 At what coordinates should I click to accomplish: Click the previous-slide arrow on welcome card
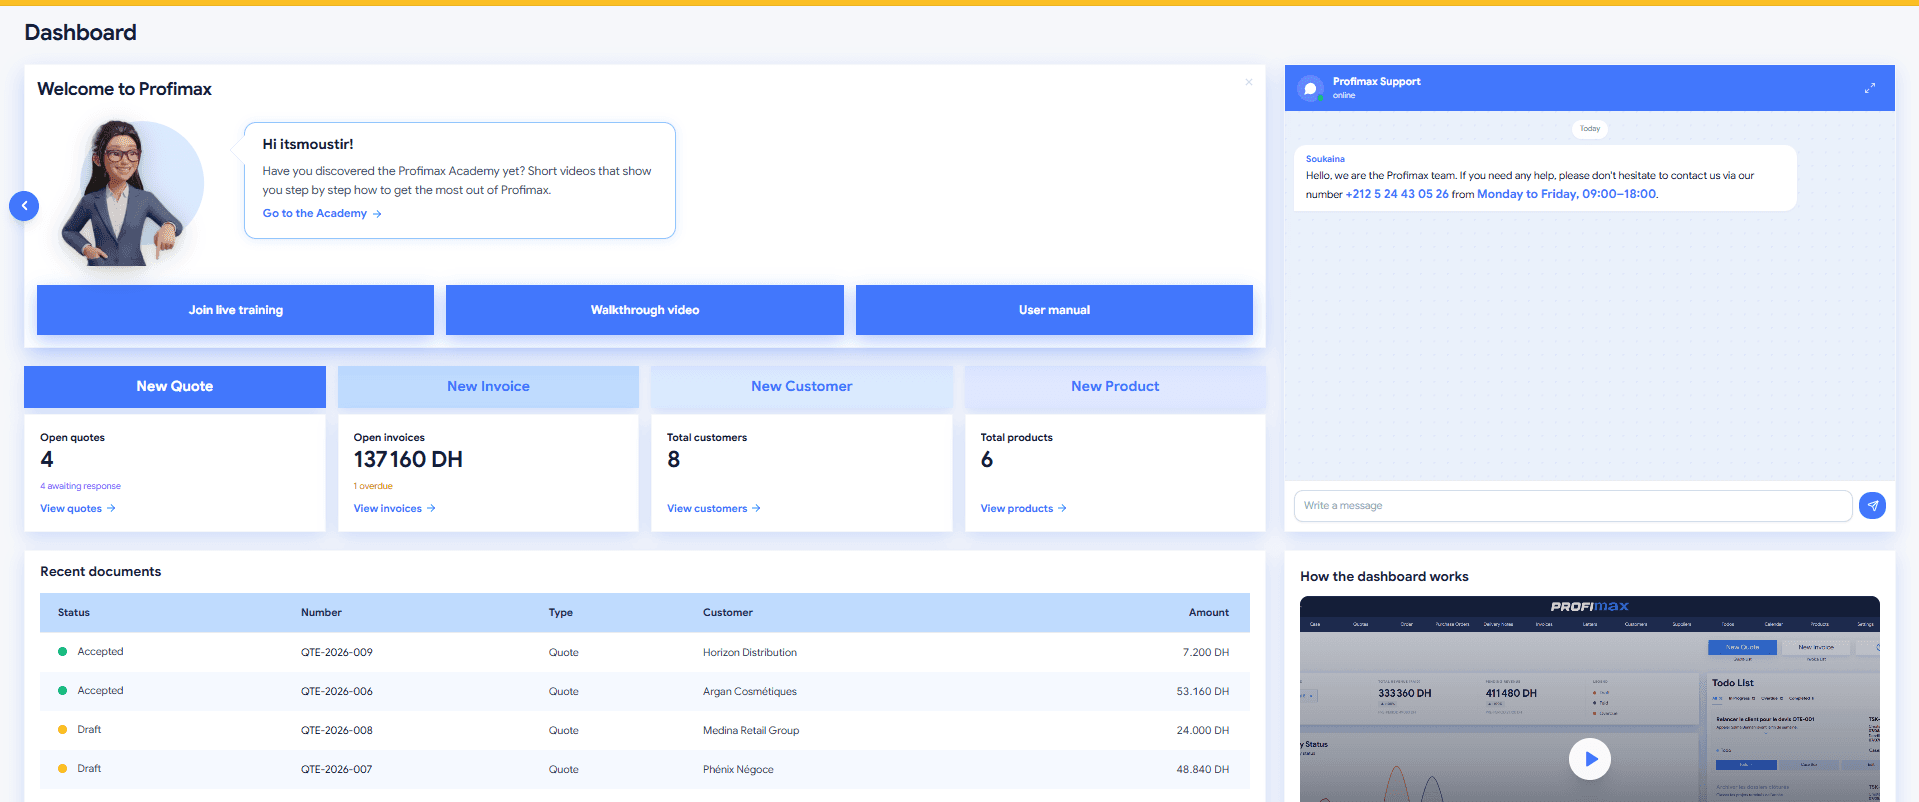24,206
